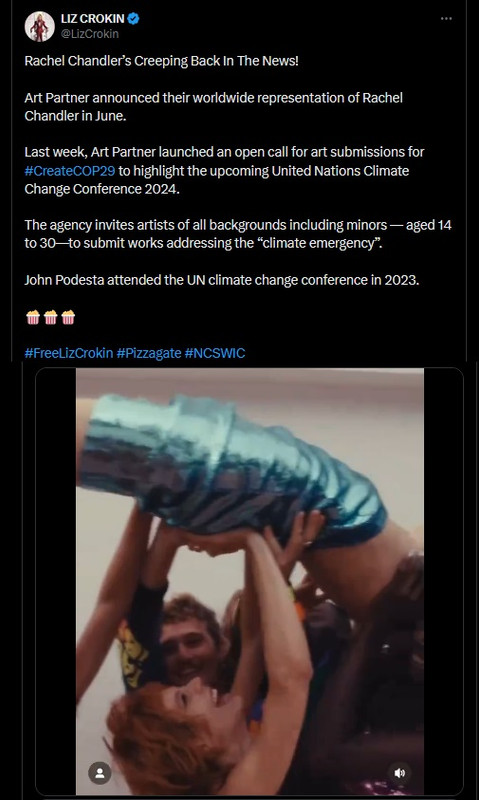Play the embedded video of the crowd
Image resolution: width=479 pixels, height=800 pixels.
[x=249, y=582]
